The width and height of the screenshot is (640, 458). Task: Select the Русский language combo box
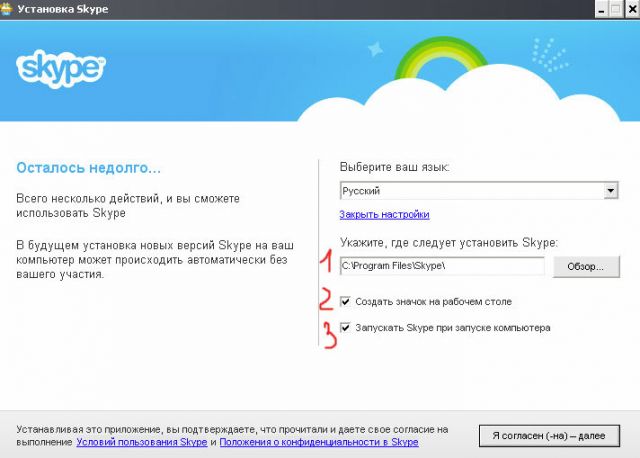479,191
